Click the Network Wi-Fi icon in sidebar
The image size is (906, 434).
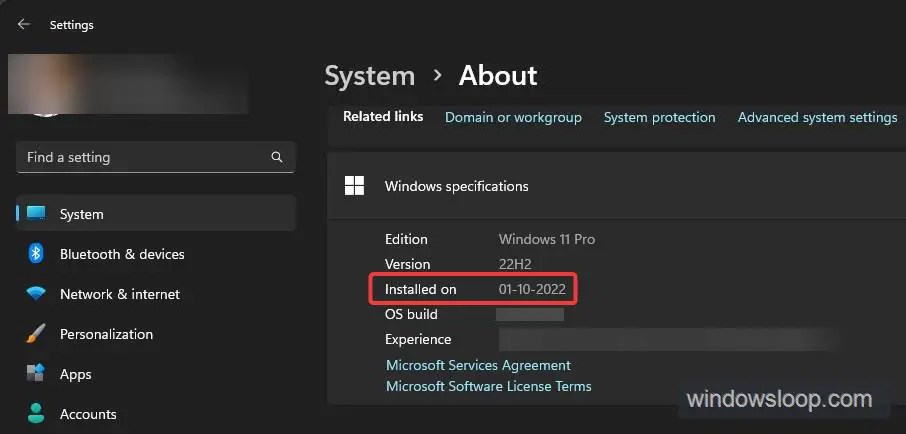[36, 294]
